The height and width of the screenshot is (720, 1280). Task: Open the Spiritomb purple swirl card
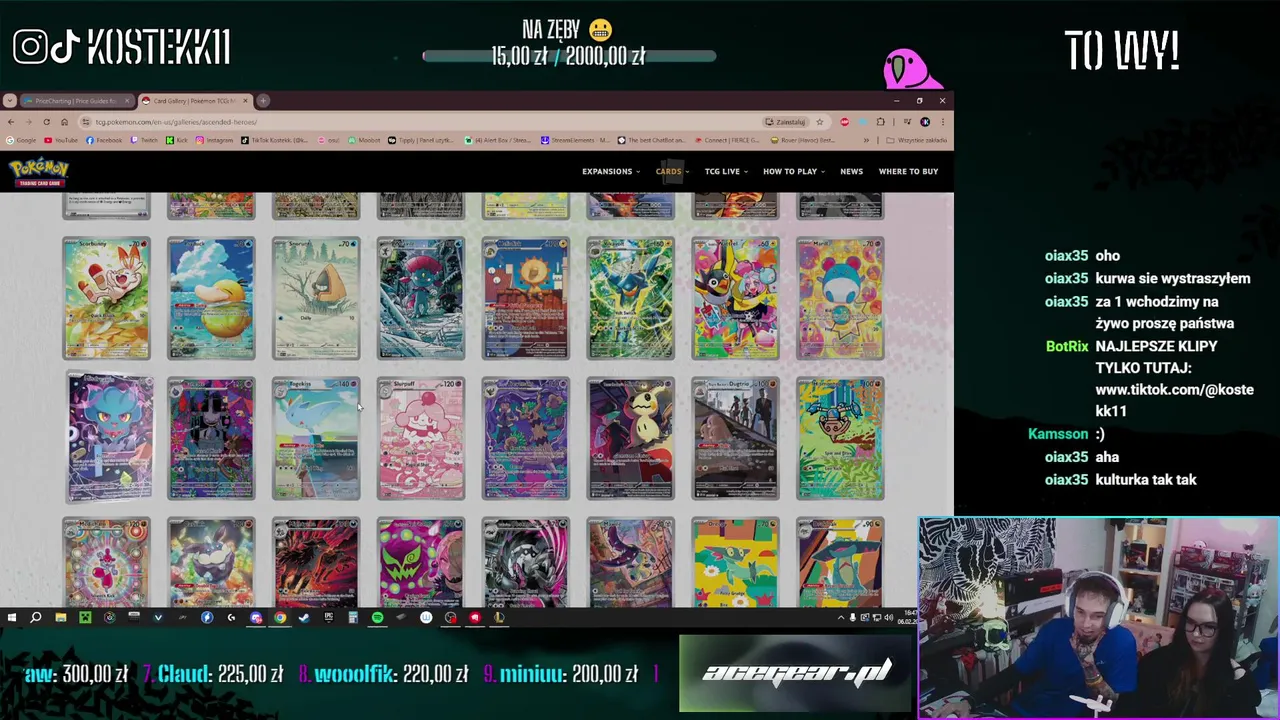coord(421,562)
